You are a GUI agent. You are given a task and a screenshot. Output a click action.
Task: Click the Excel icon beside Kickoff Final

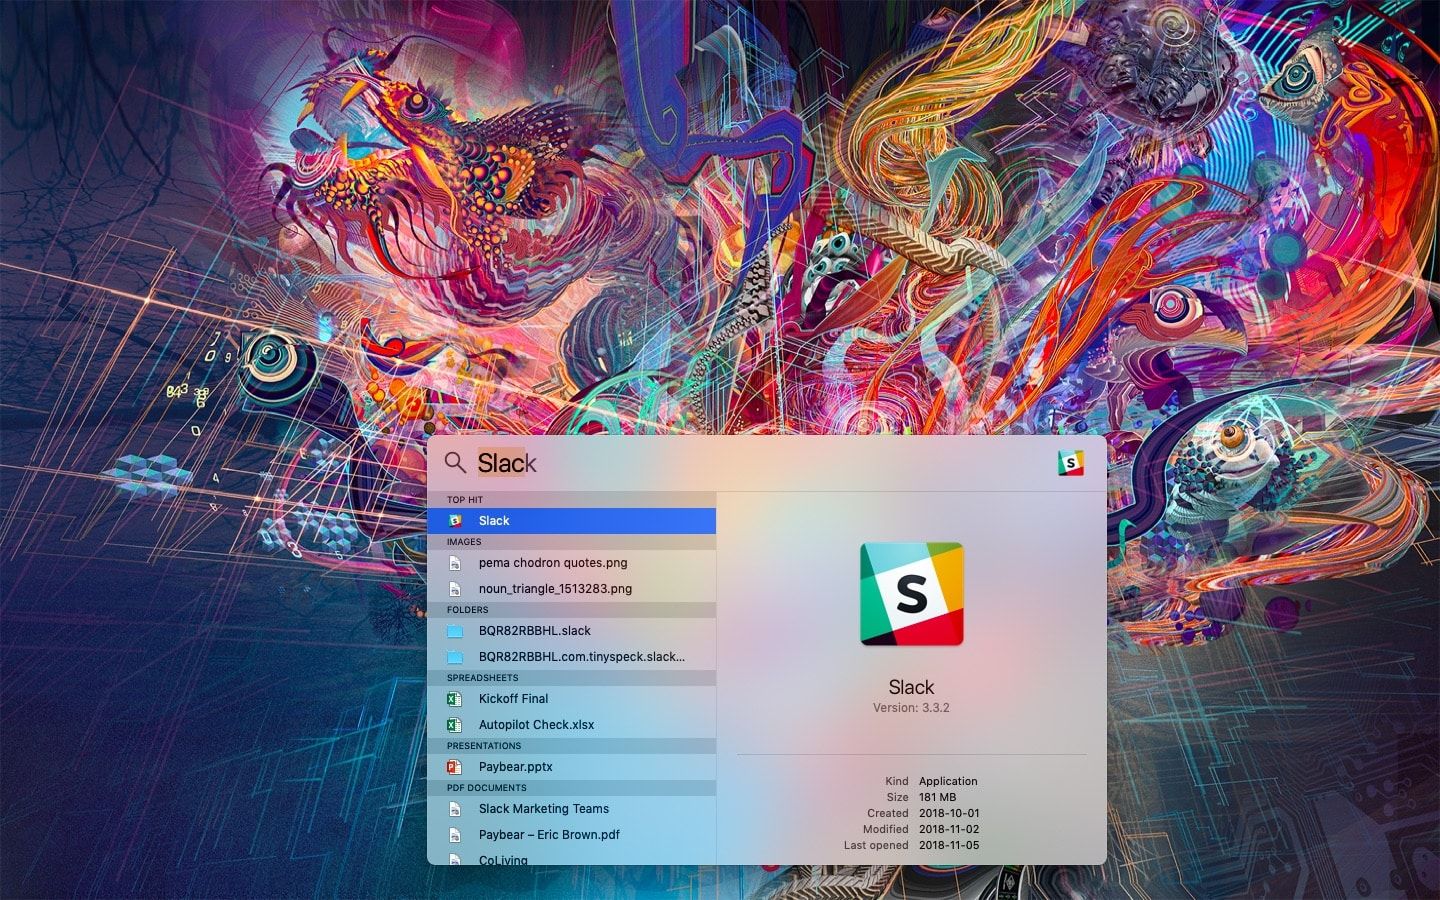[454, 699]
